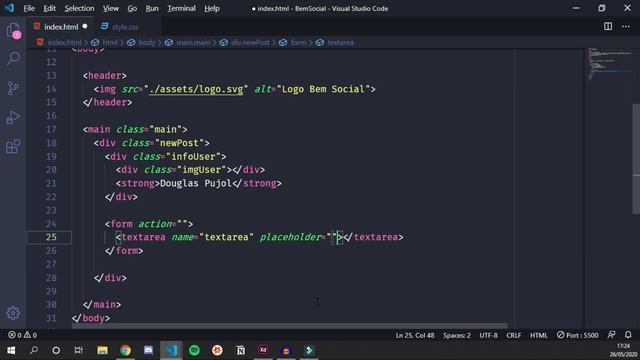Change line endings via CRLF item
The image size is (640, 360).
pos(513,335)
